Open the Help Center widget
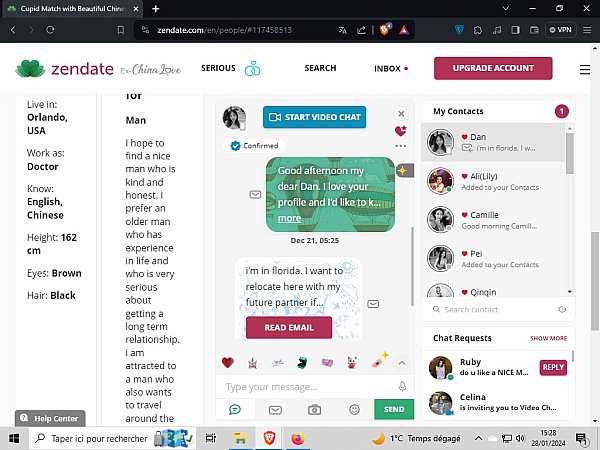600x450 pixels. [x=50, y=419]
